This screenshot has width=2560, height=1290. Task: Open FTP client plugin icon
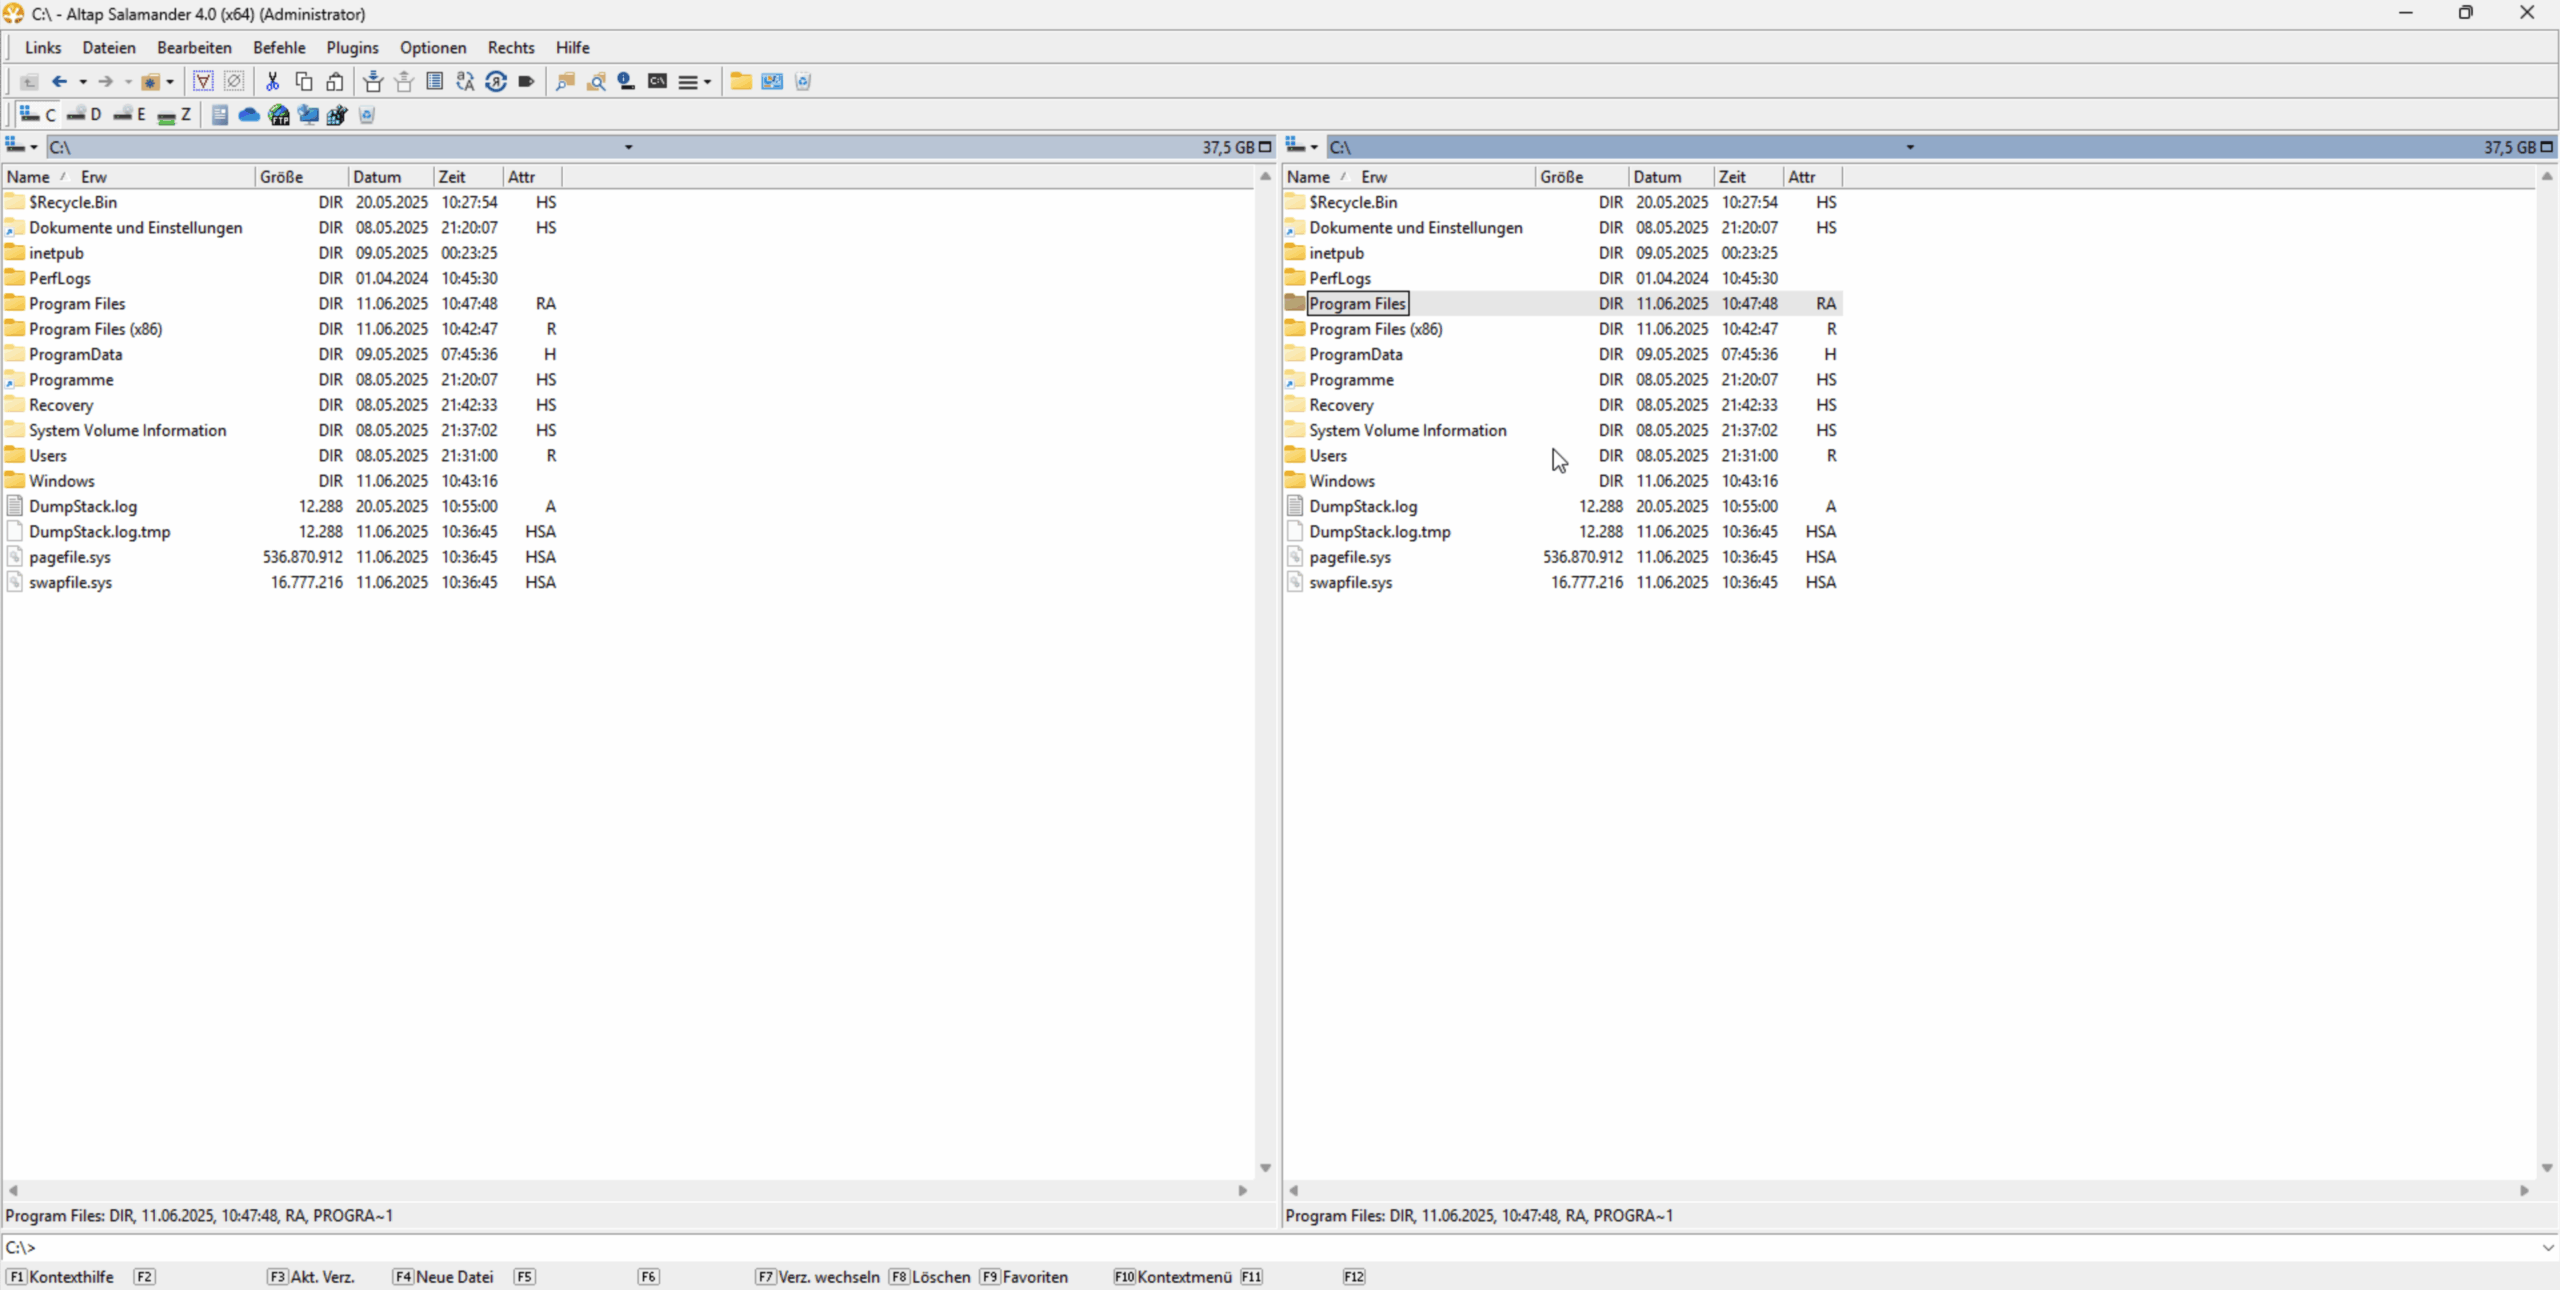point(279,115)
